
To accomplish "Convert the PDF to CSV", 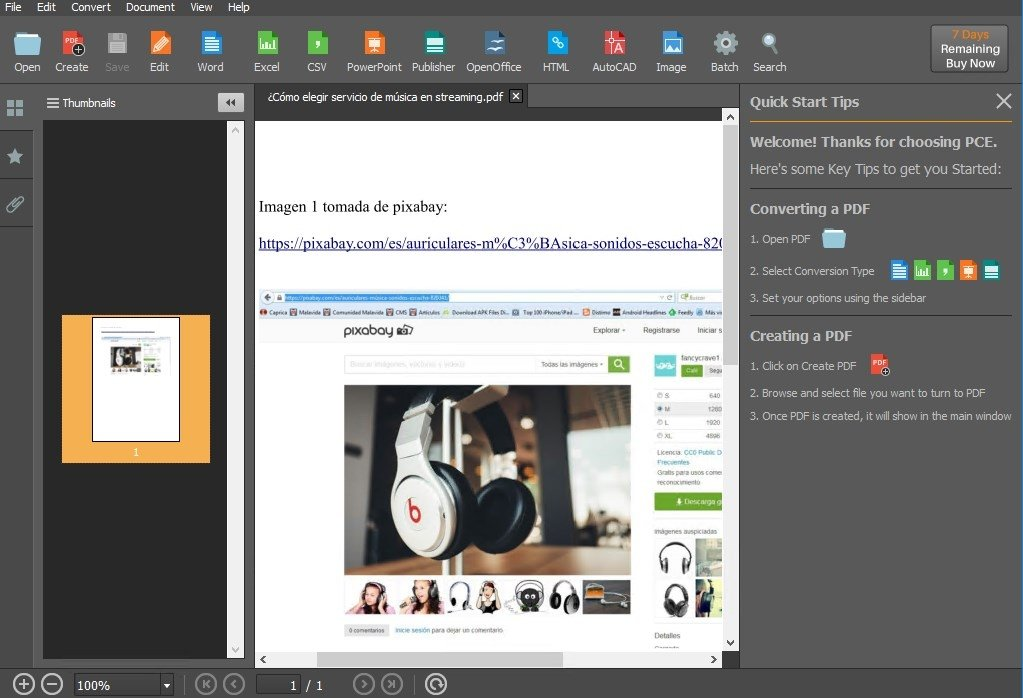I will pos(317,52).
